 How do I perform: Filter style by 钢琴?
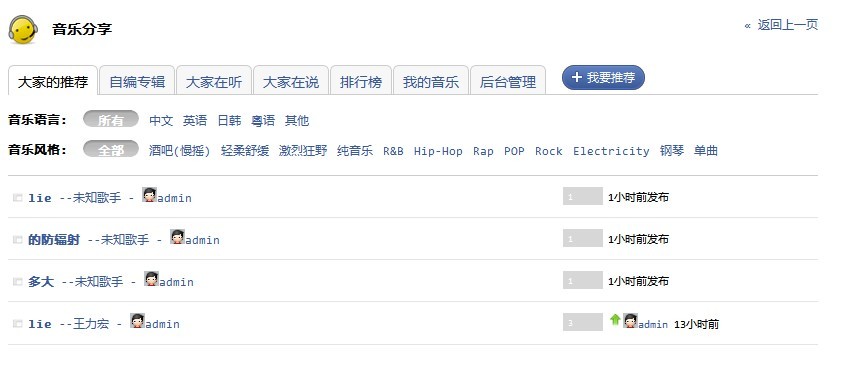[x=672, y=151]
